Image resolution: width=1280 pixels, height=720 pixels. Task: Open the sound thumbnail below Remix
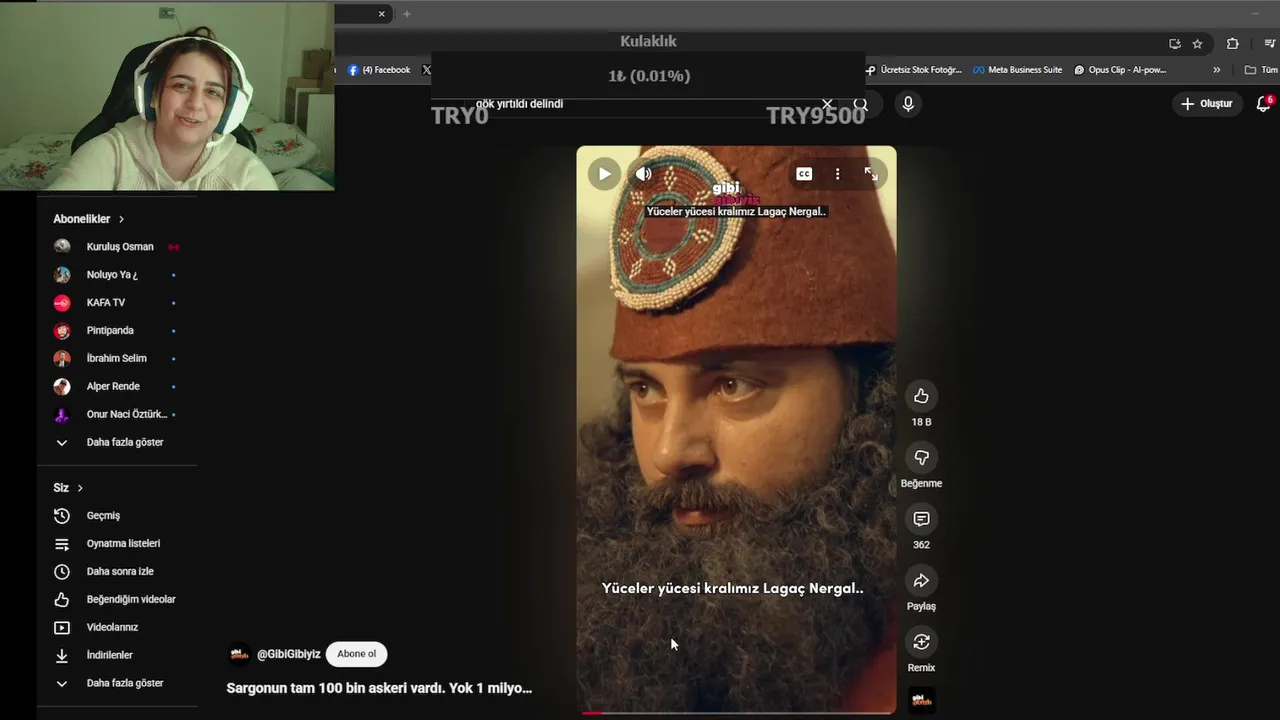[x=921, y=700]
